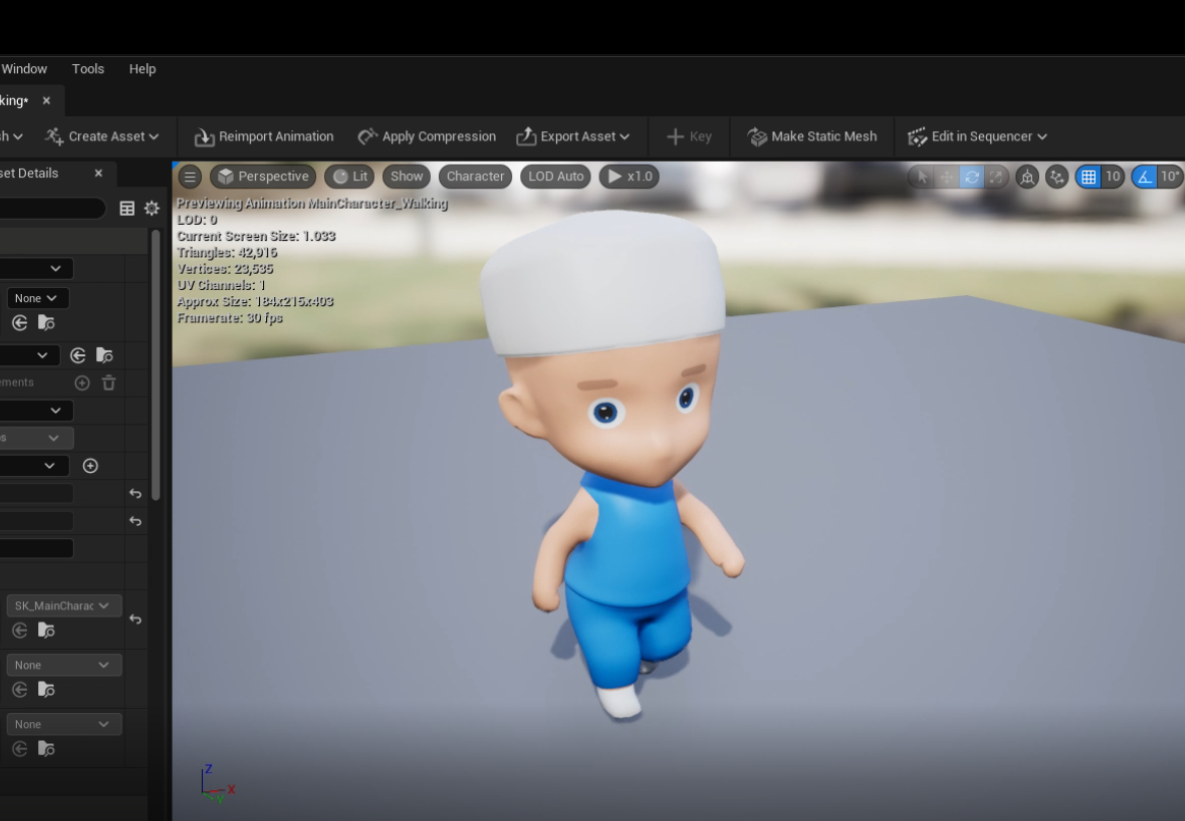Reset SK_MainCharac property to default
This screenshot has height=821, width=1185.
(x=135, y=620)
